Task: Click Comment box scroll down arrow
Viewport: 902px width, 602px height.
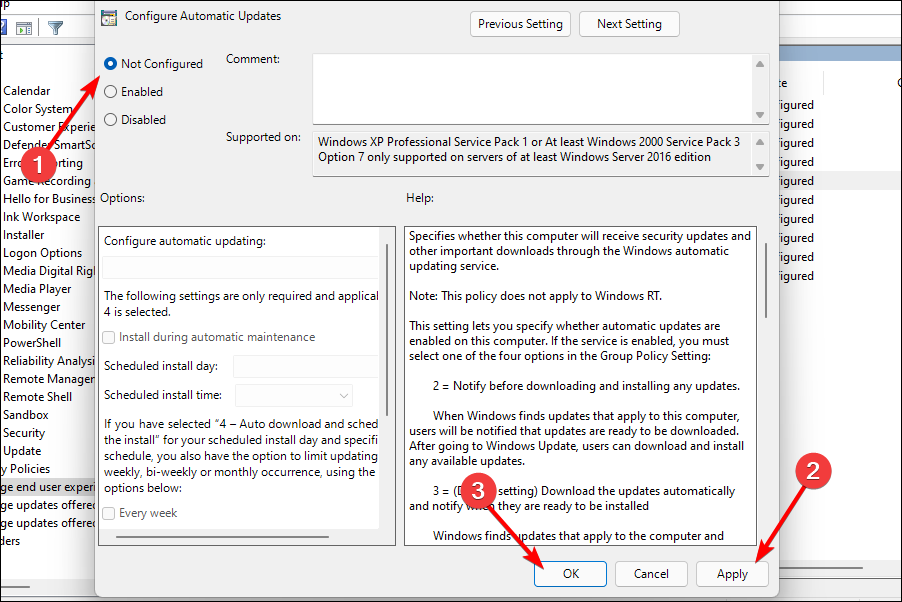Action: [x=760, y=115]
